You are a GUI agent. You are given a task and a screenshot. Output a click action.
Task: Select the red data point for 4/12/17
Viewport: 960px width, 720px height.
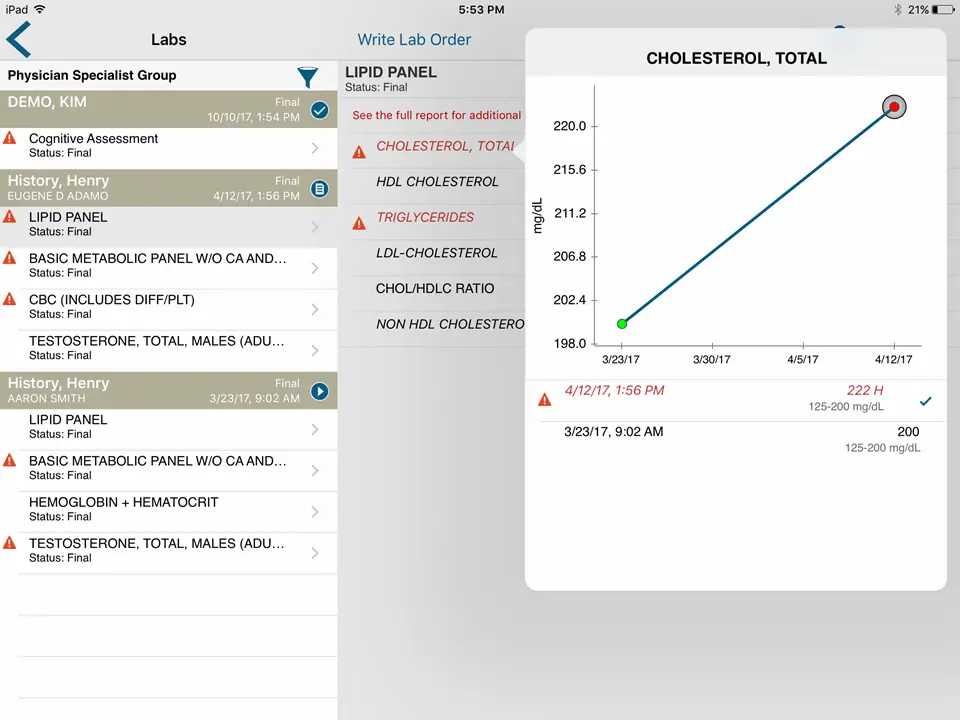pyautogui.click(x=893, y=106)
